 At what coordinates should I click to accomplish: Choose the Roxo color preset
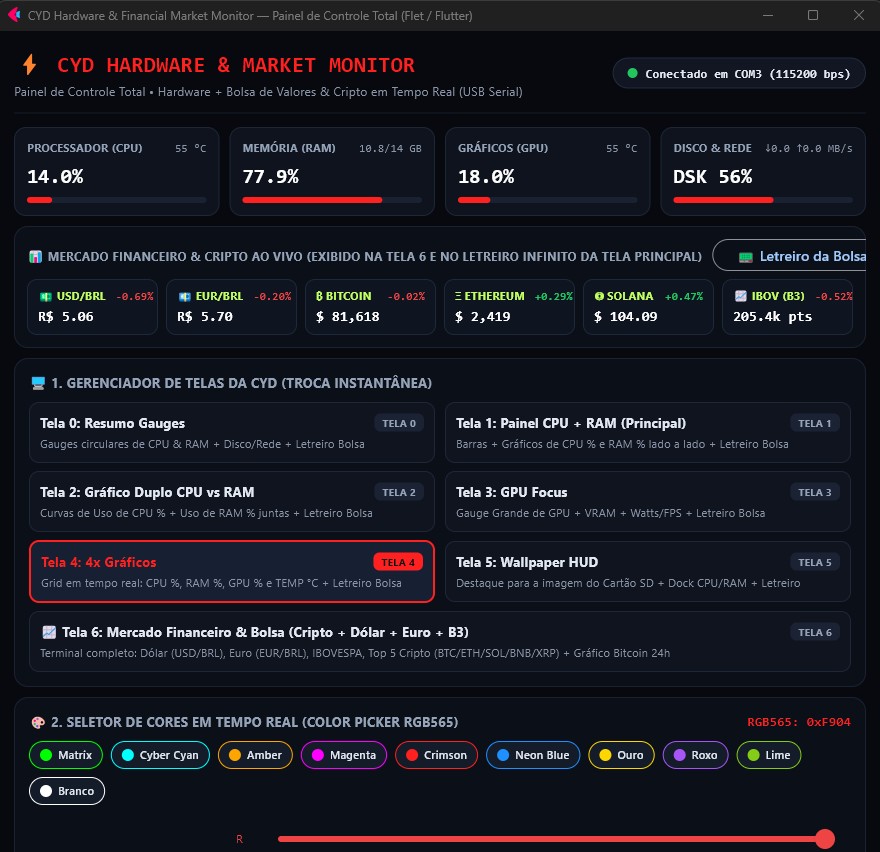[695, 755]
